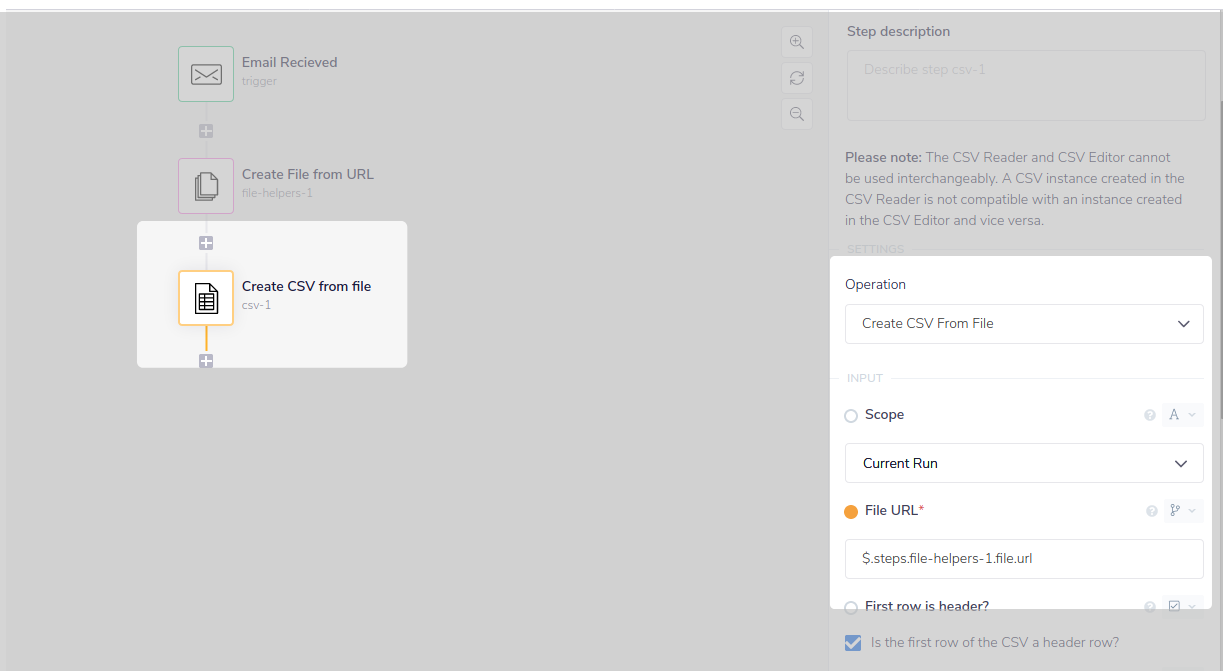This screenshot has height=671, width=1223.
Task: Click the zoom out icon on the canvas
Action: [797, 114]
